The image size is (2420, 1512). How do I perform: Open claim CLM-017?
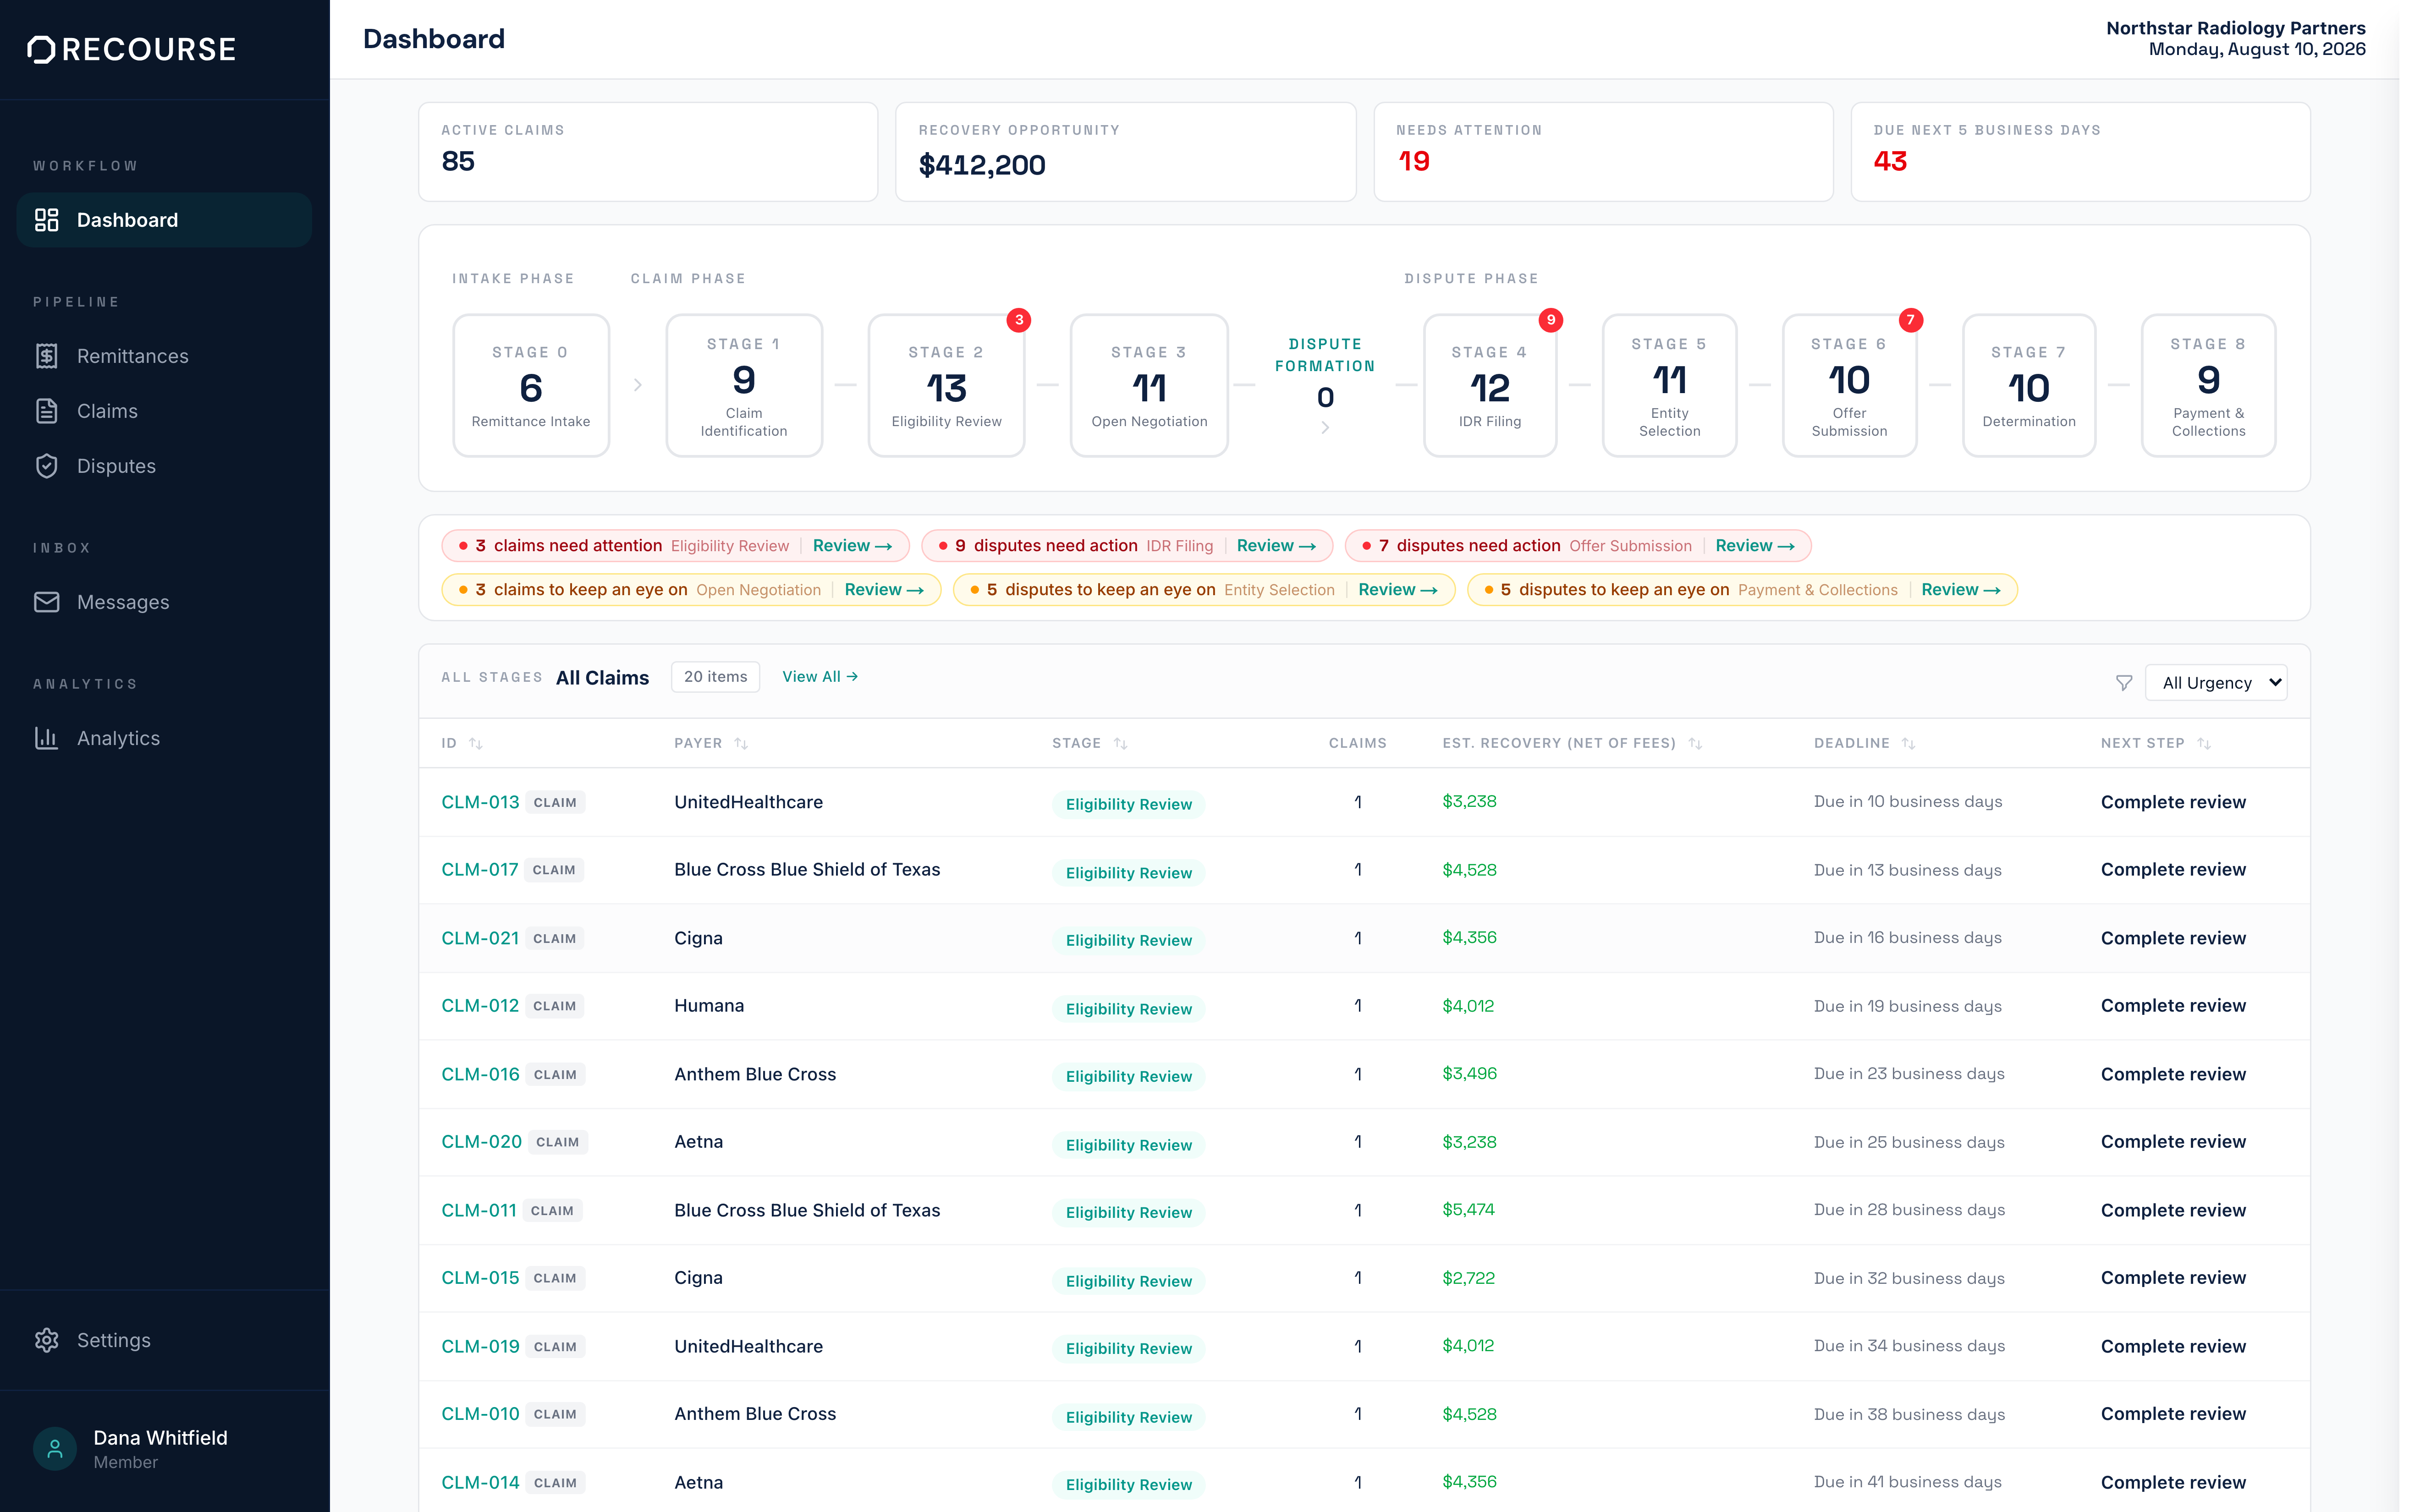[480, 870]
